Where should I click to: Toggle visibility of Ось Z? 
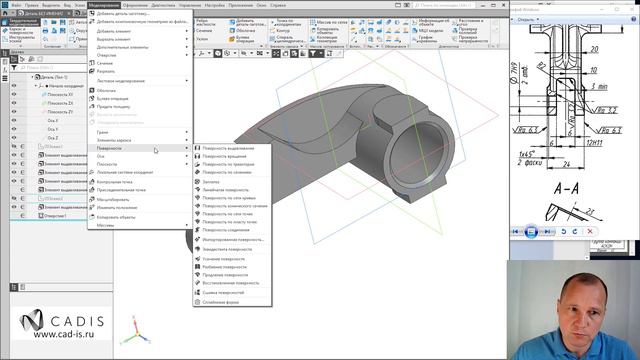pos(14,138)
